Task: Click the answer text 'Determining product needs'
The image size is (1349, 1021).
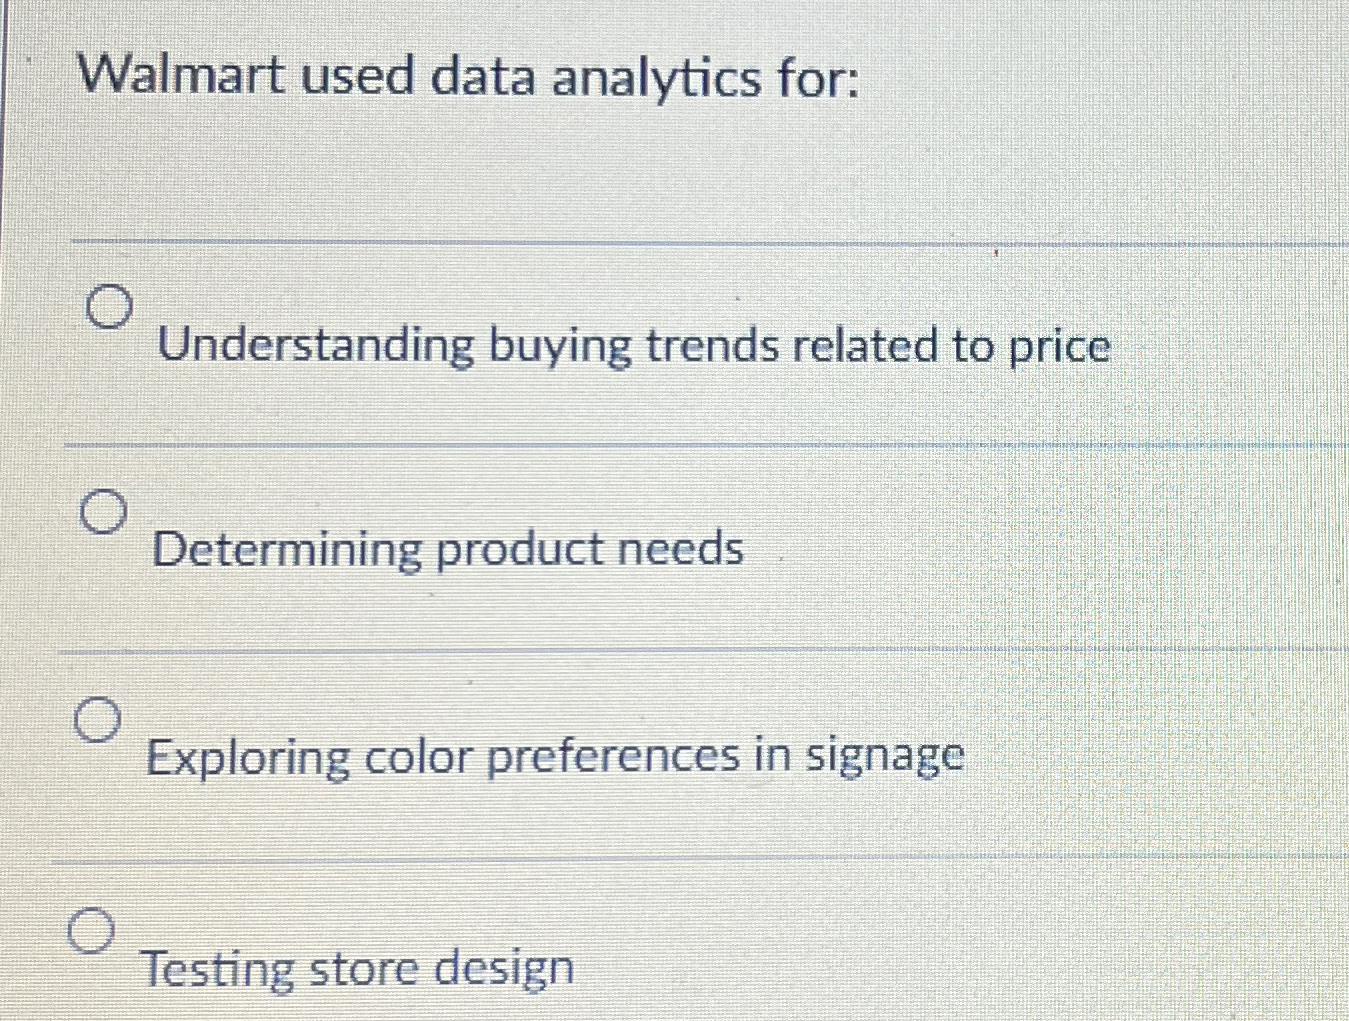Action: (x=447, y=549)
